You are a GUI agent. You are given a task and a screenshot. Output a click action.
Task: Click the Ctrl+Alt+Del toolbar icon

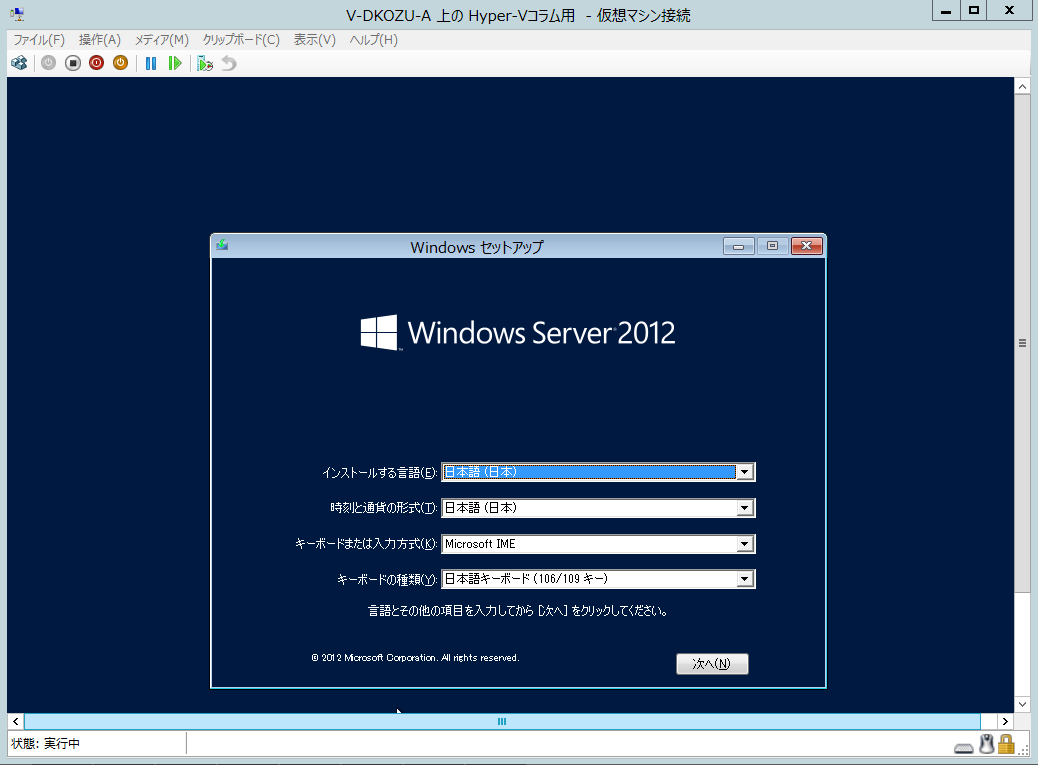pos(20,63)
